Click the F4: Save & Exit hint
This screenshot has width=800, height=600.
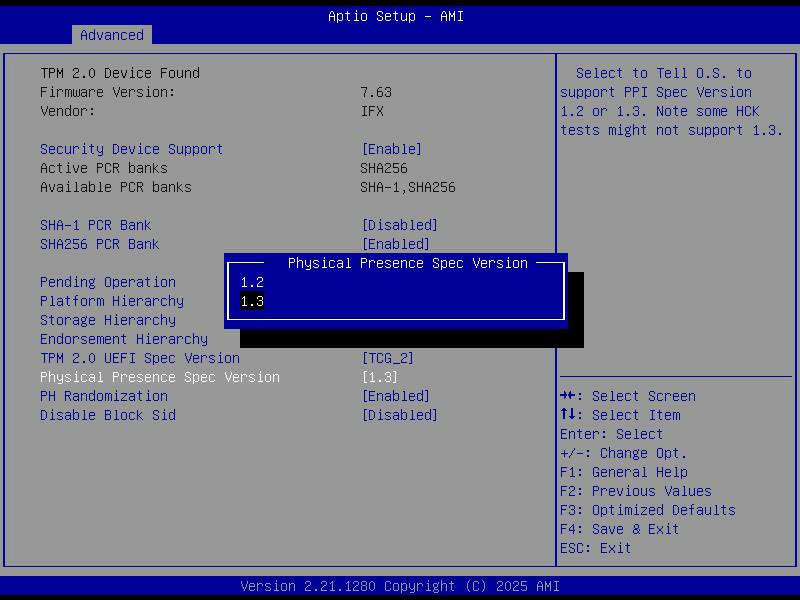point(619,529)
